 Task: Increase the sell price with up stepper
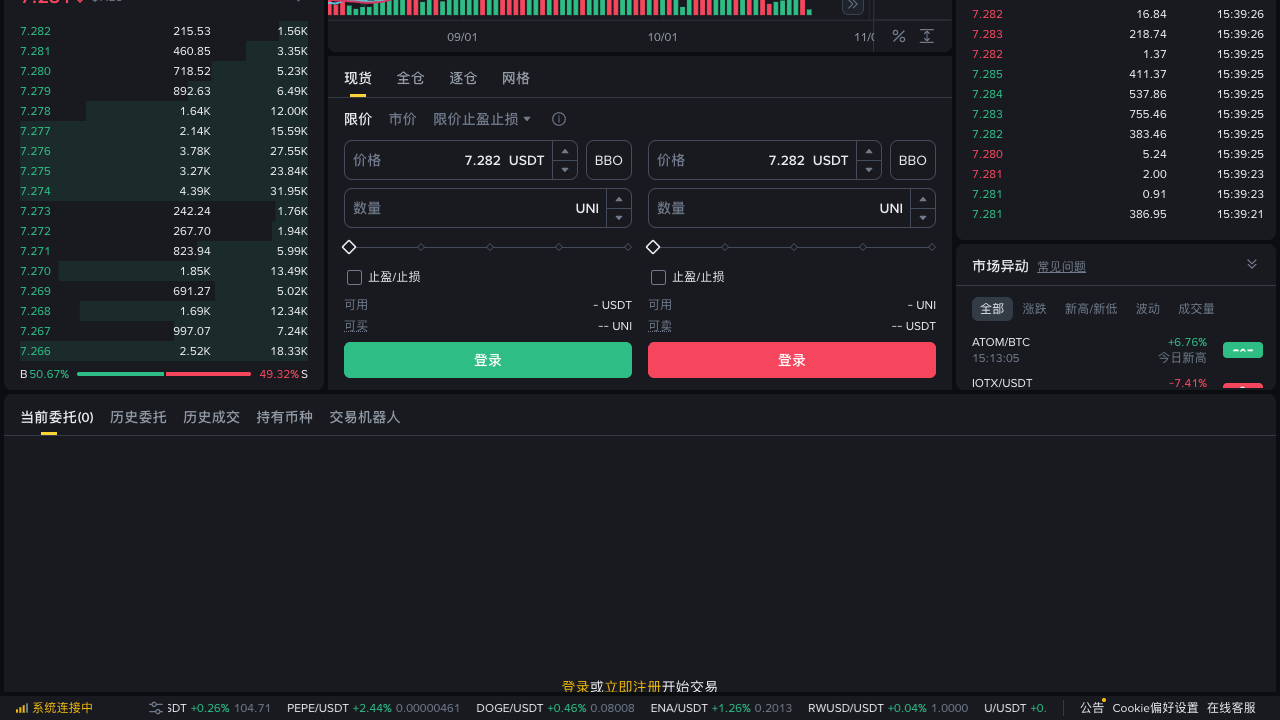click(x=869, y=151)
